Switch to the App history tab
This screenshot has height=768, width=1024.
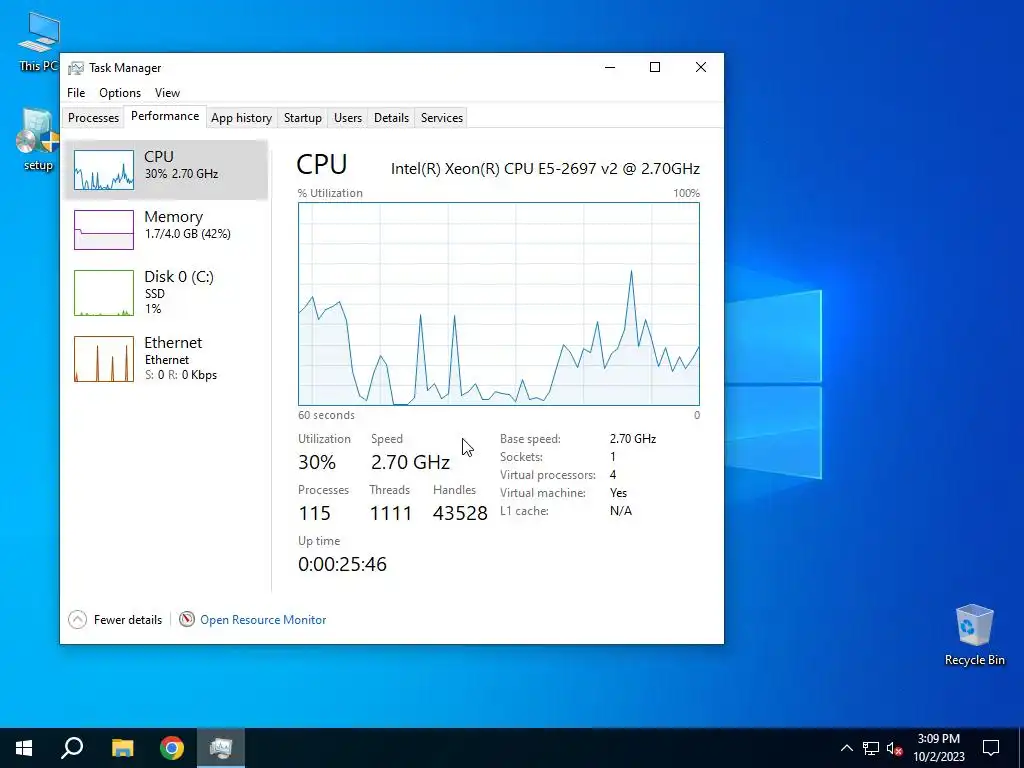pyautogui.click(x=242, y=118)
